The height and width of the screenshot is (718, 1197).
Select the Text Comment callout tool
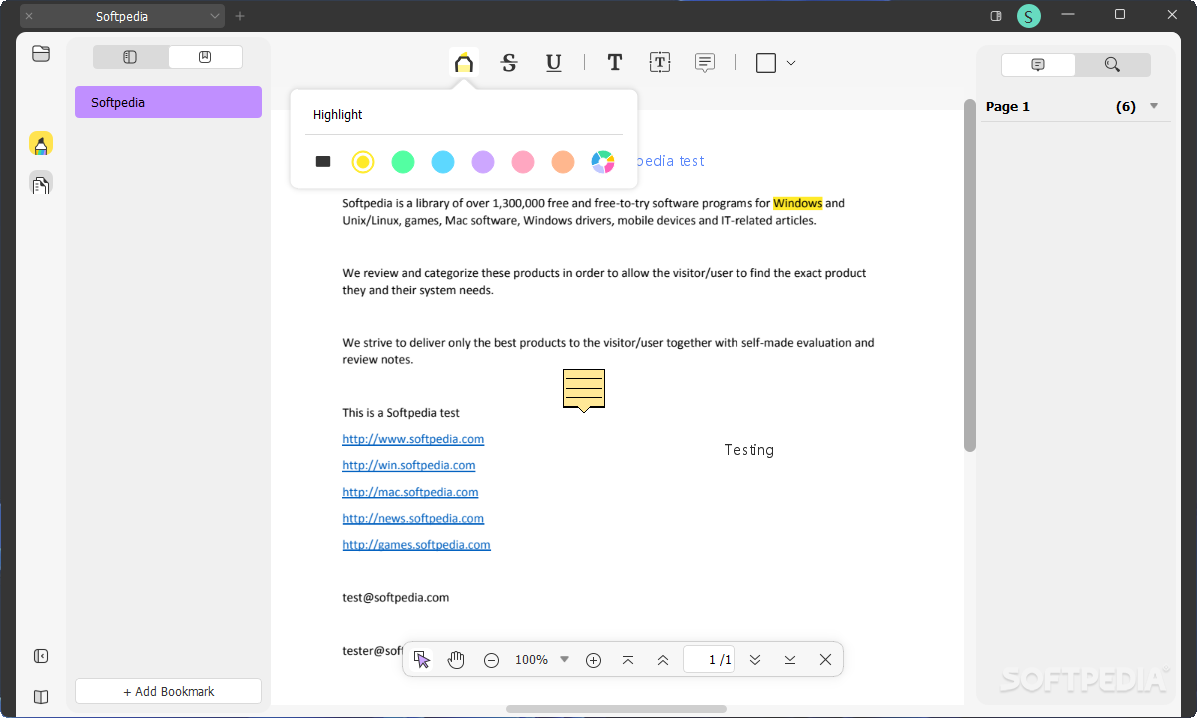click(705, 63)
